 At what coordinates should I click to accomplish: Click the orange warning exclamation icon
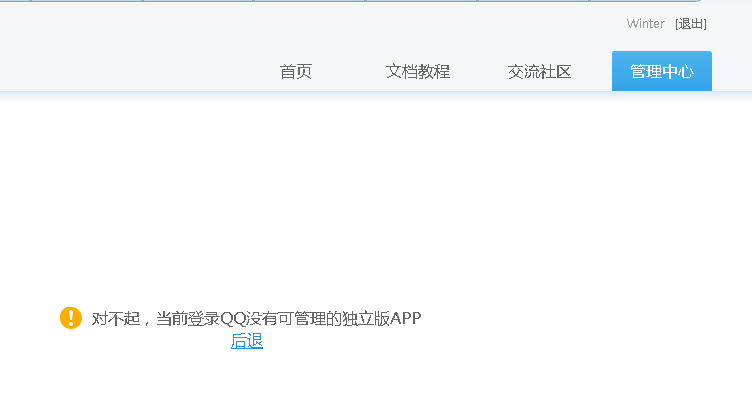click(x=71, y=318)
